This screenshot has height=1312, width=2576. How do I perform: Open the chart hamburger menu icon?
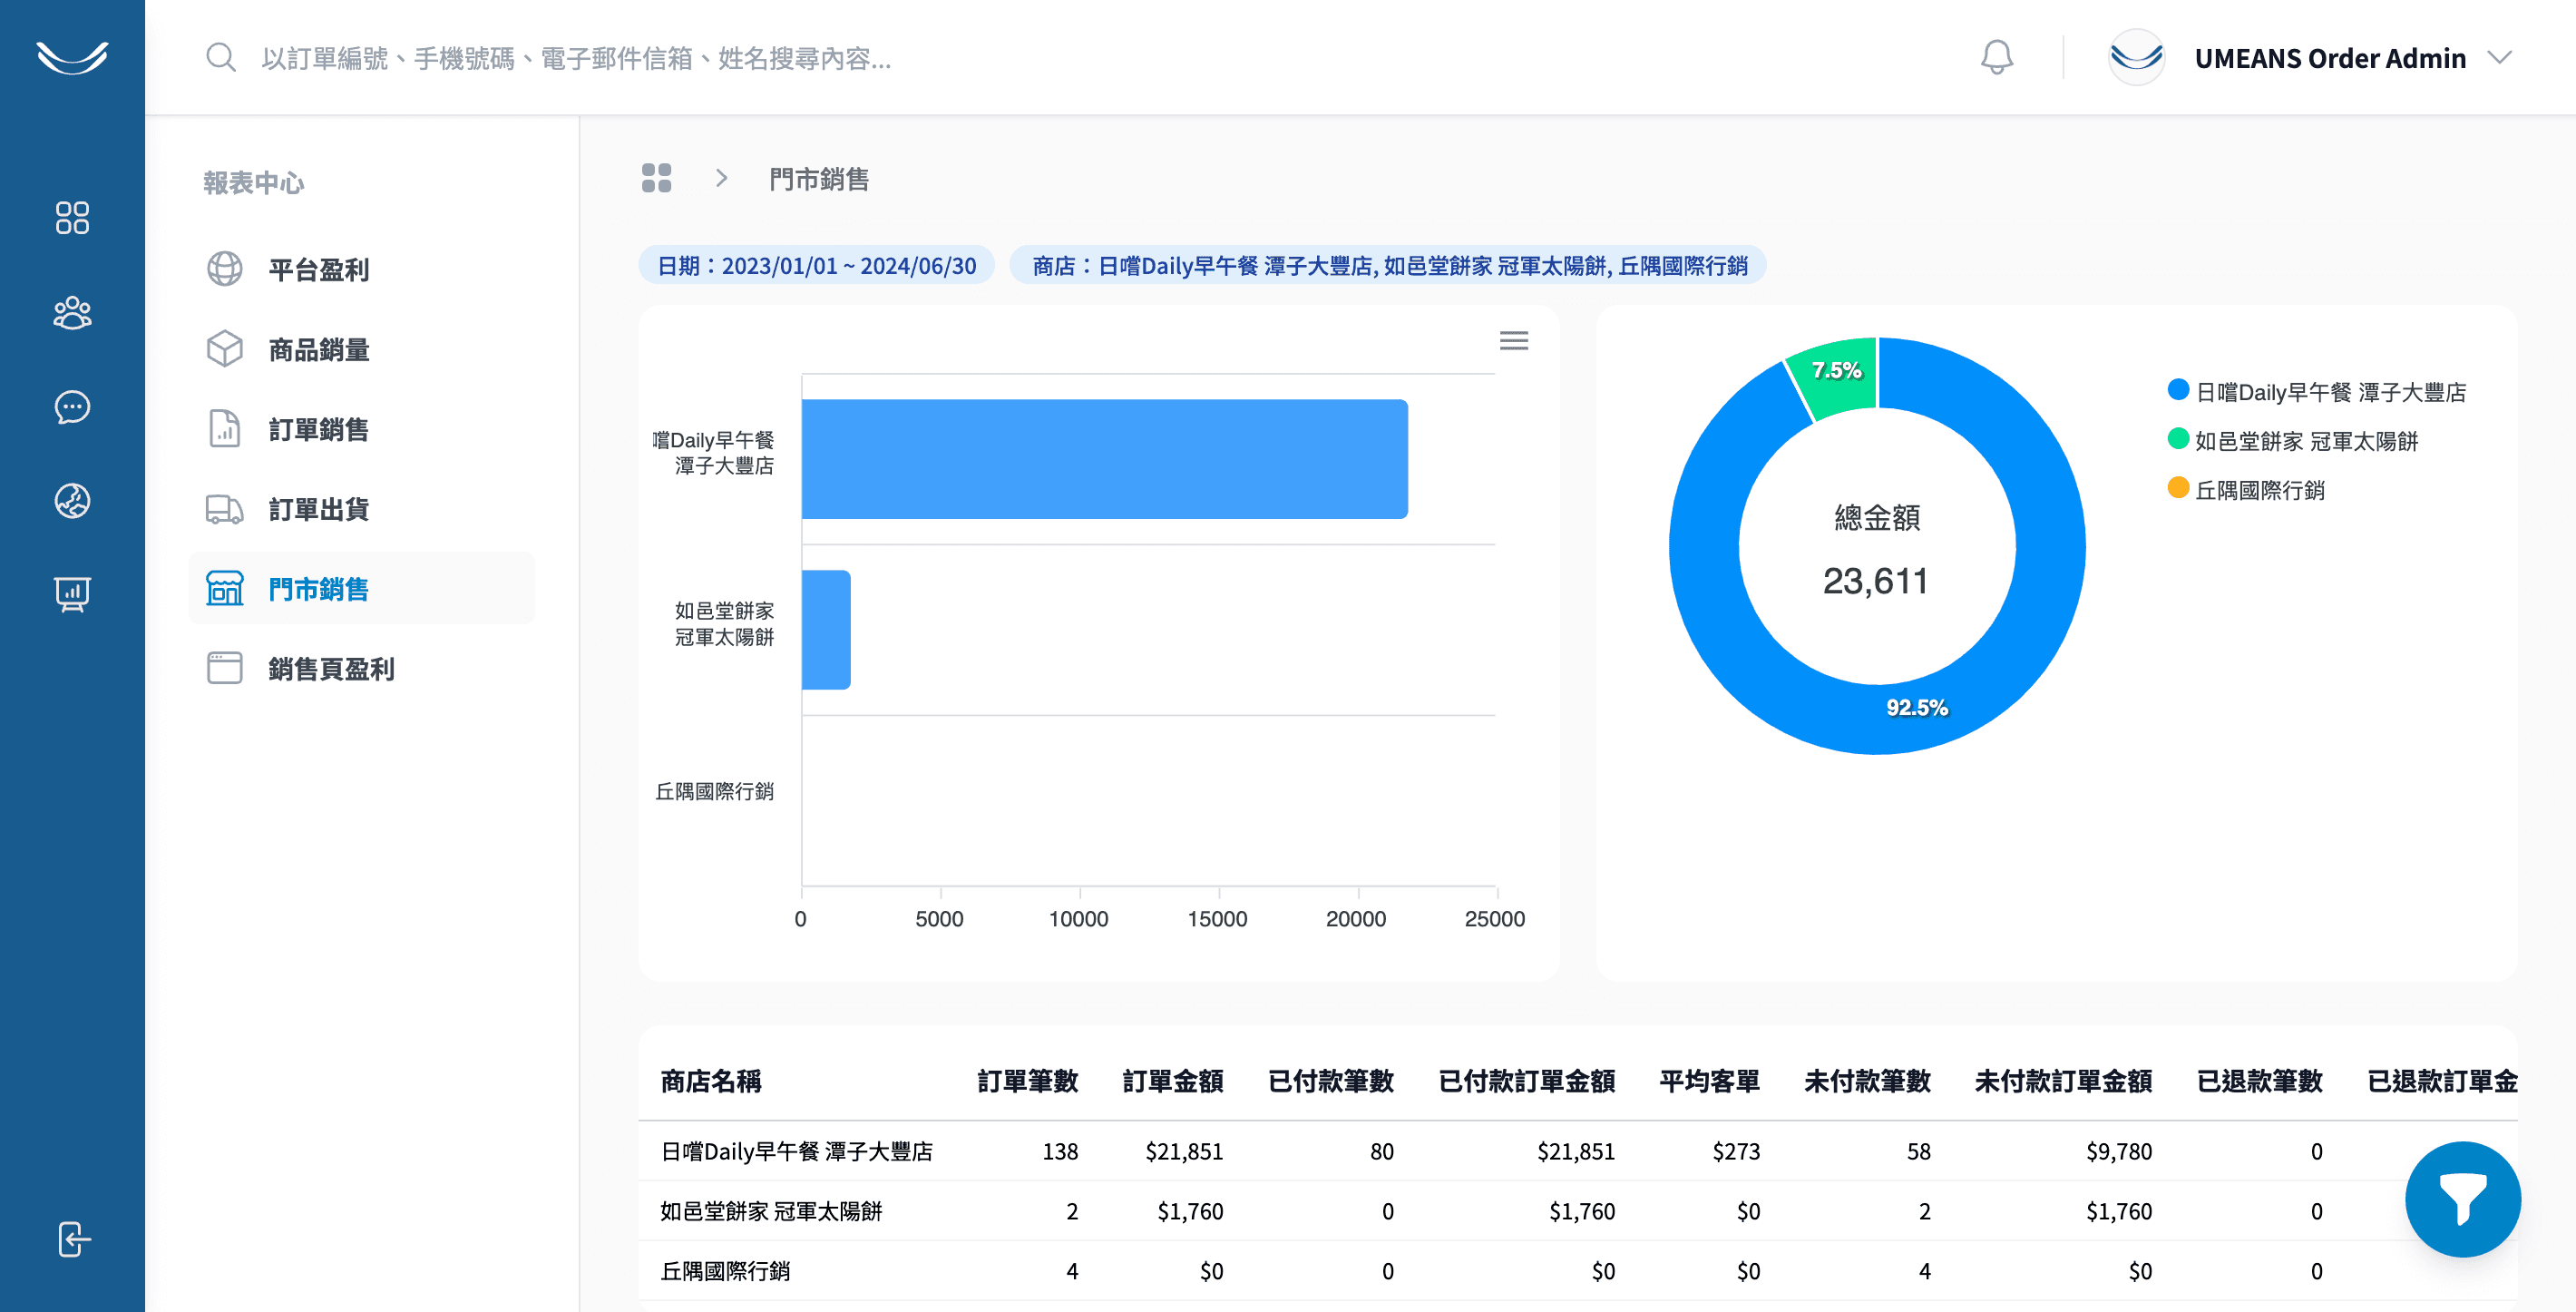1513,341
